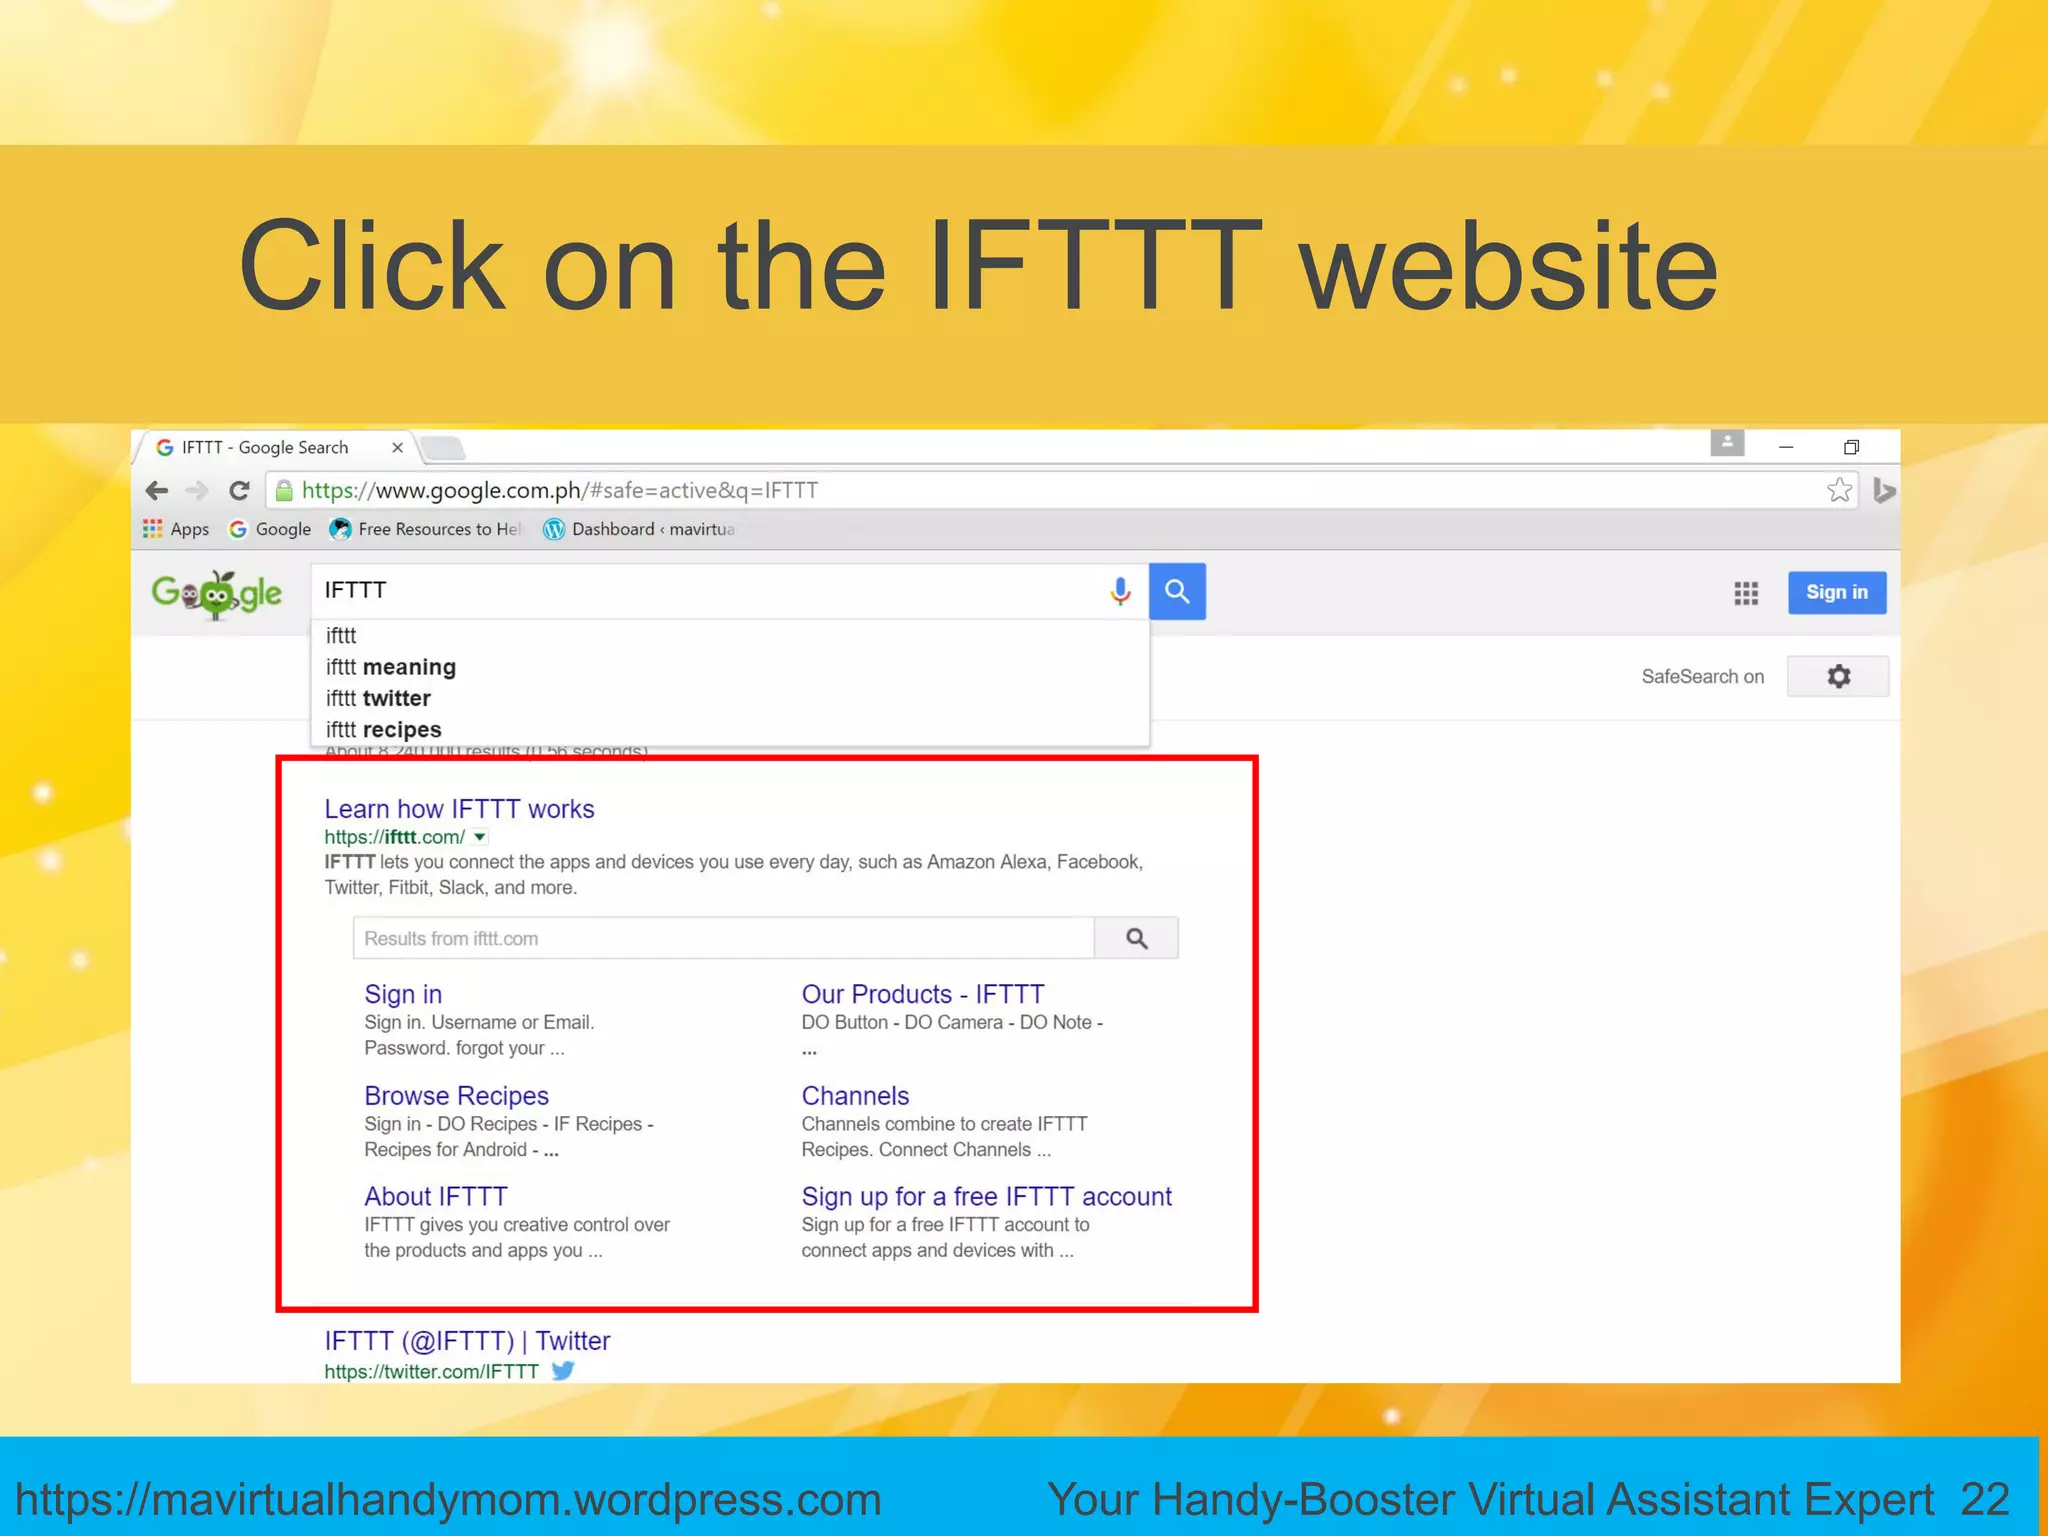Click the SafeSearch on label
Image resolution: width=2048 pixels, height=1536 pixels.
(x=1702, y=676)
